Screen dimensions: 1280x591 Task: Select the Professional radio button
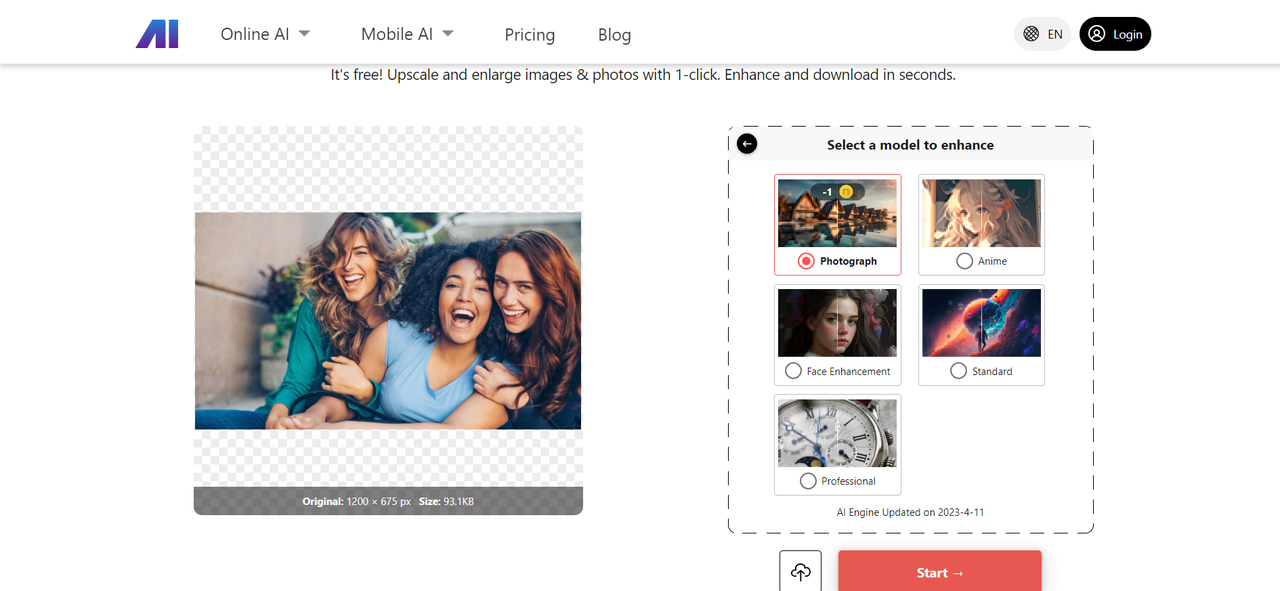point(808,481)
